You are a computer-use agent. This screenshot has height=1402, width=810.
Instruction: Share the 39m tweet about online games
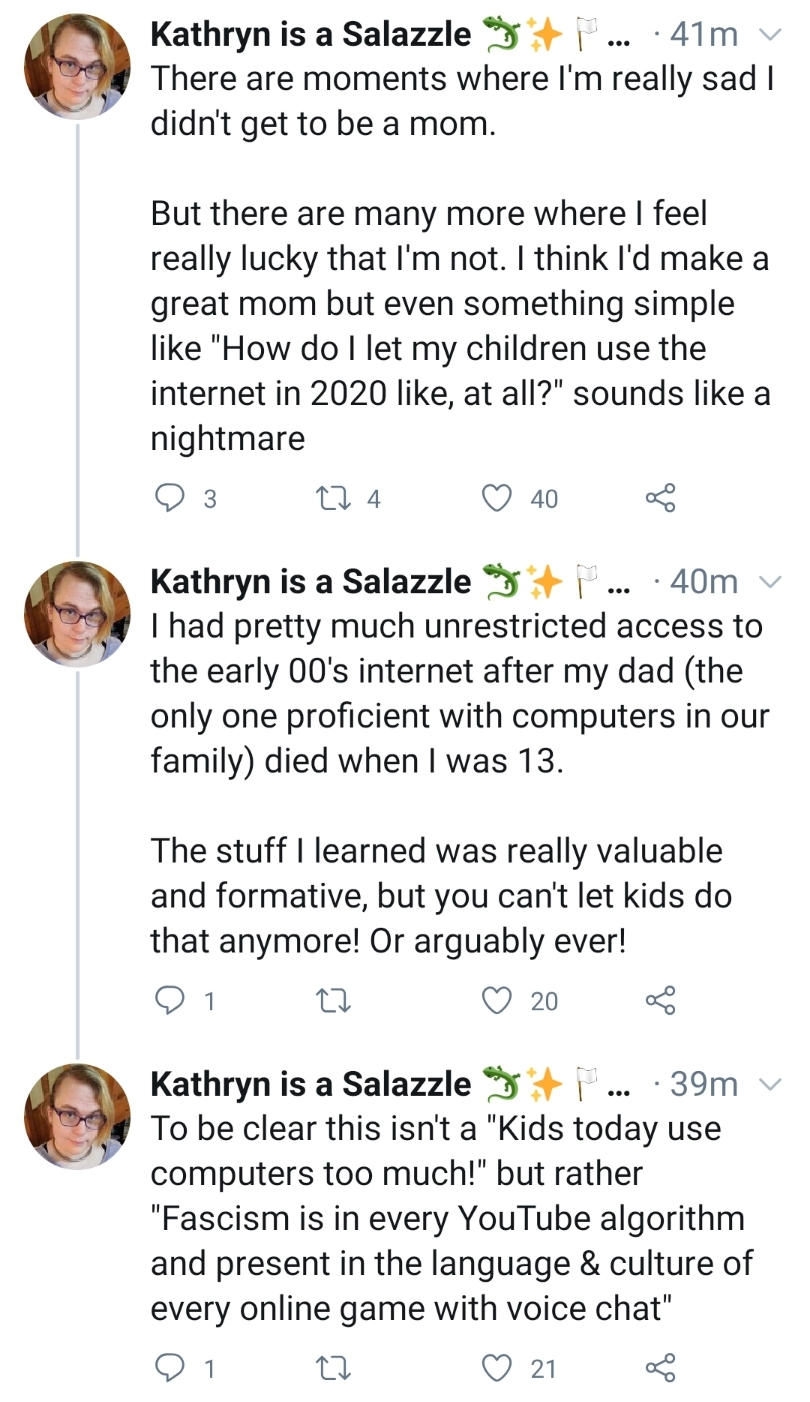[660, 1367]
